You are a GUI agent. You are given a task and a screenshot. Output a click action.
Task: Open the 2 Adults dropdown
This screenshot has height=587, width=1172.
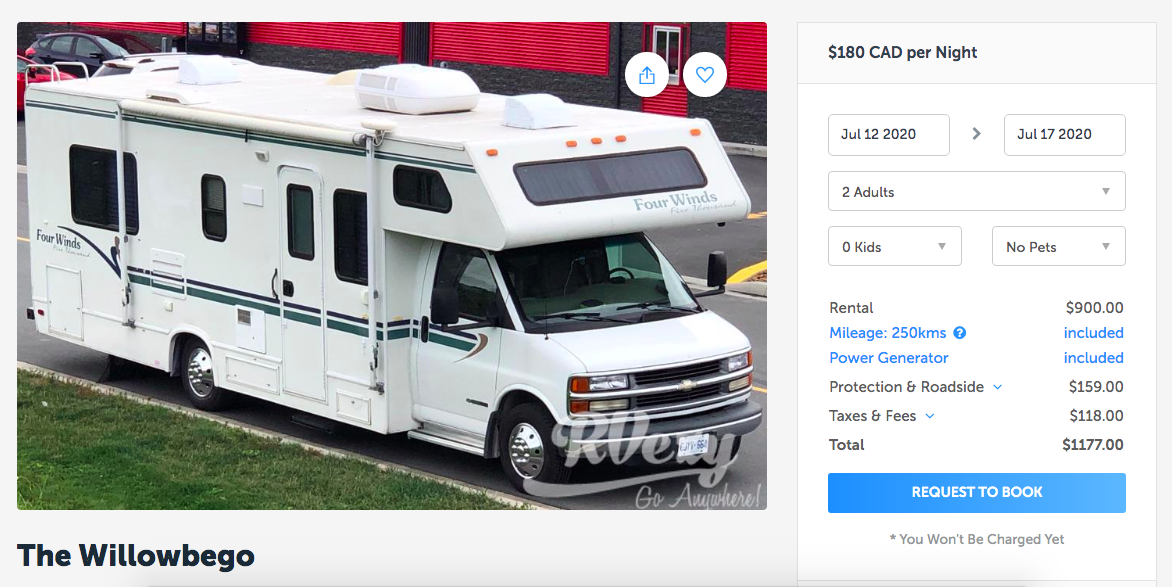(x=976, y=191)
